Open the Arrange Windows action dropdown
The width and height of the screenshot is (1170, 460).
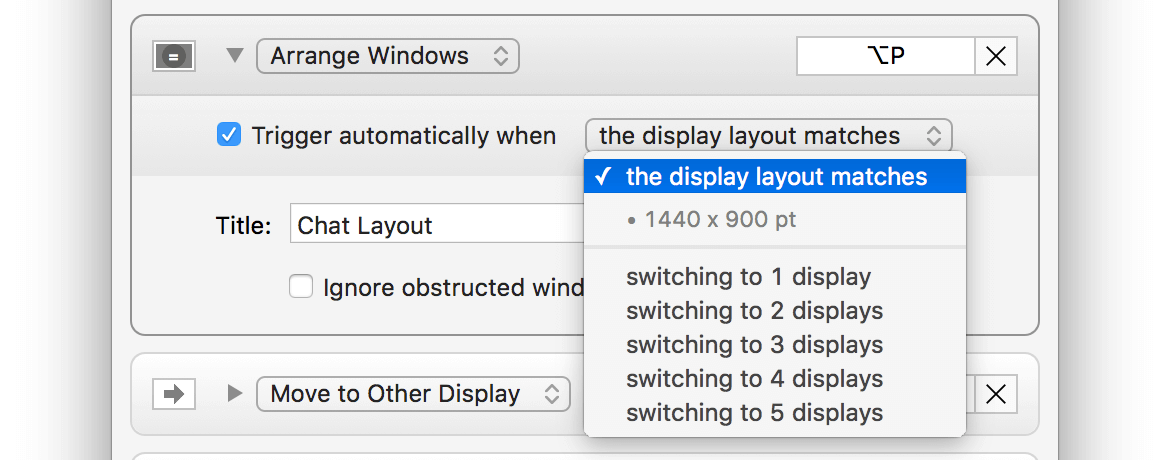(x=387, y=56)
